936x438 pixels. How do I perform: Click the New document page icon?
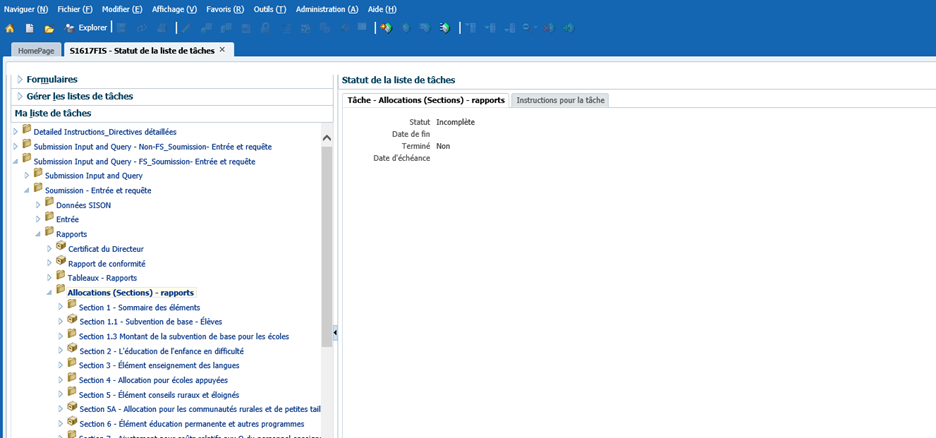29,28
